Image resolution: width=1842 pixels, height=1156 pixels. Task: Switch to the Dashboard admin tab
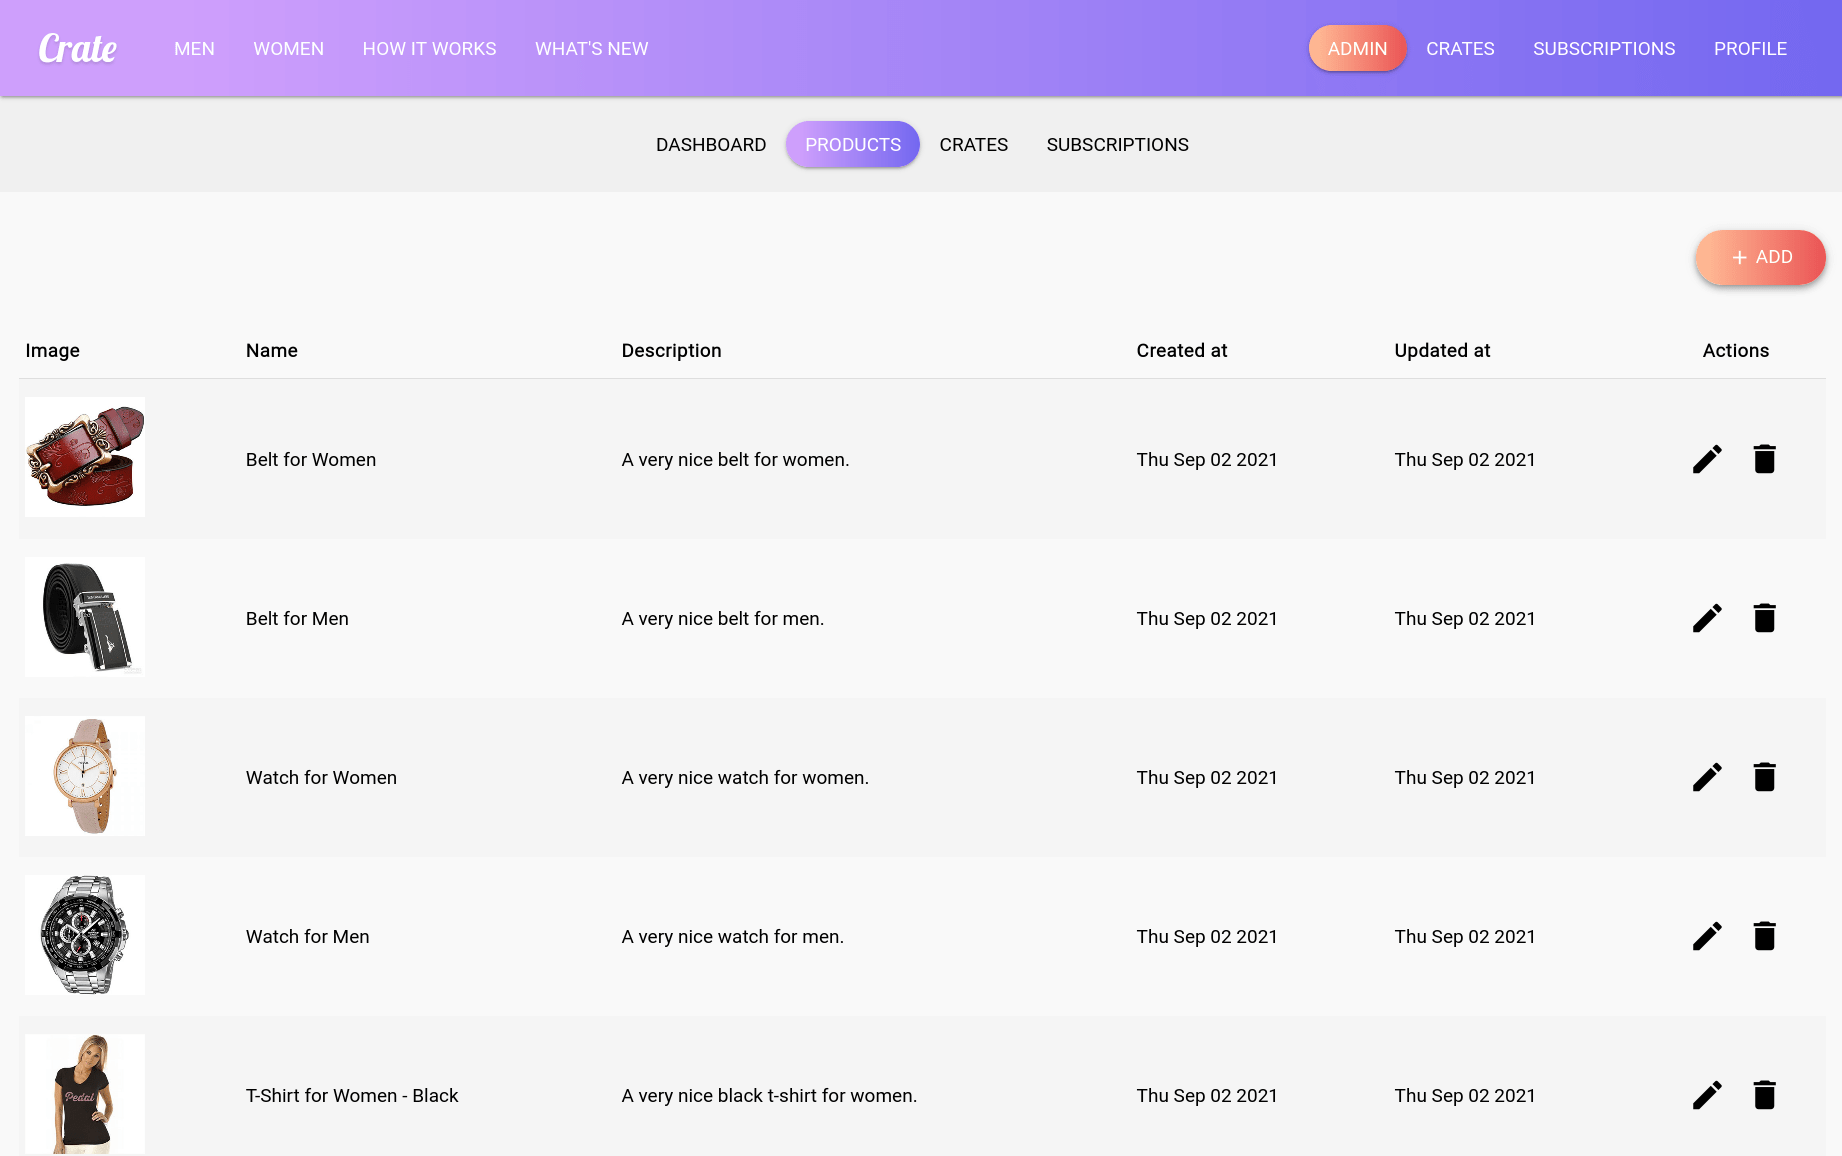711,145
